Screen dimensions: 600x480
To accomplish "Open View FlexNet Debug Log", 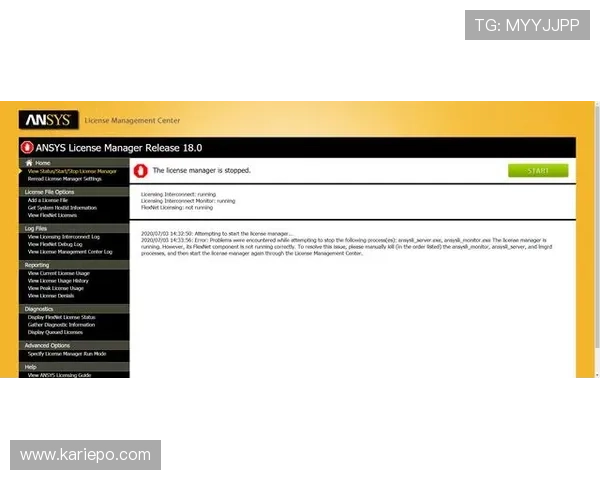I will pyautogui.click(x=55, y=244).
